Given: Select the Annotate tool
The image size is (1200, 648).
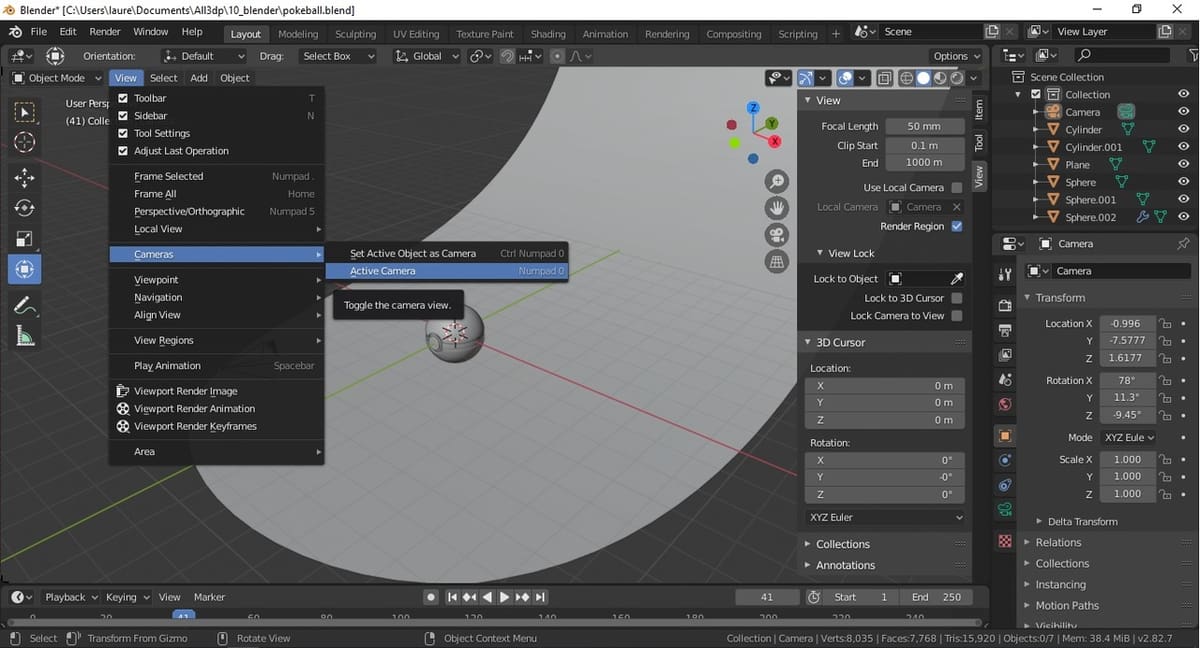Looking at the screenshot, I should point(25,305).
